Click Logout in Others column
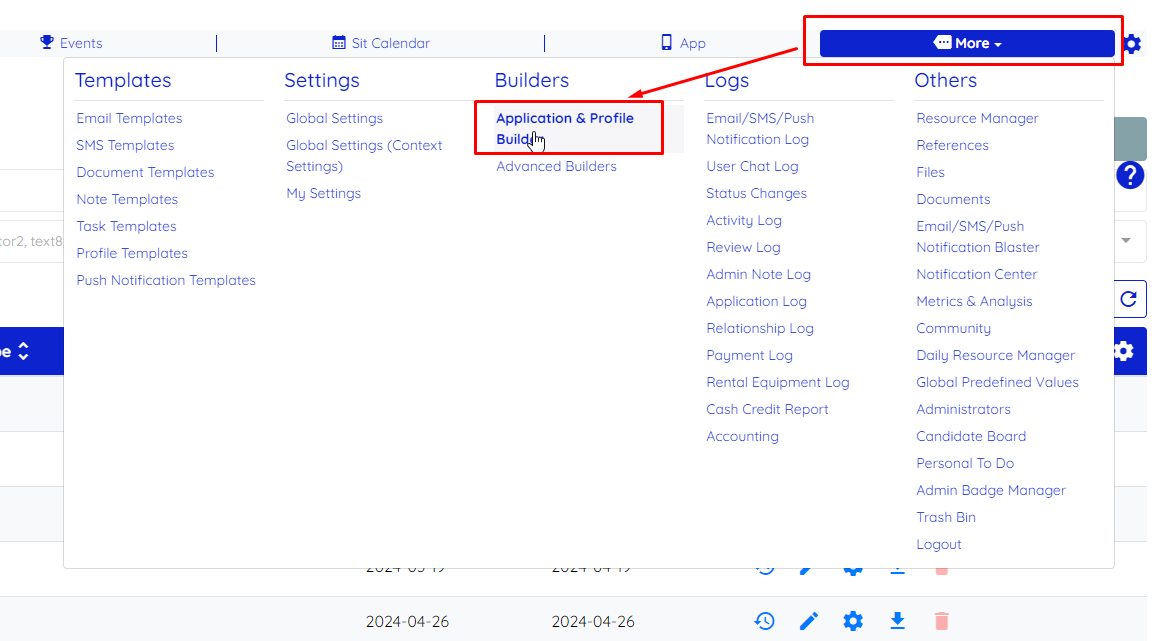Screen dimensions: 1162x641 point(938,544)
